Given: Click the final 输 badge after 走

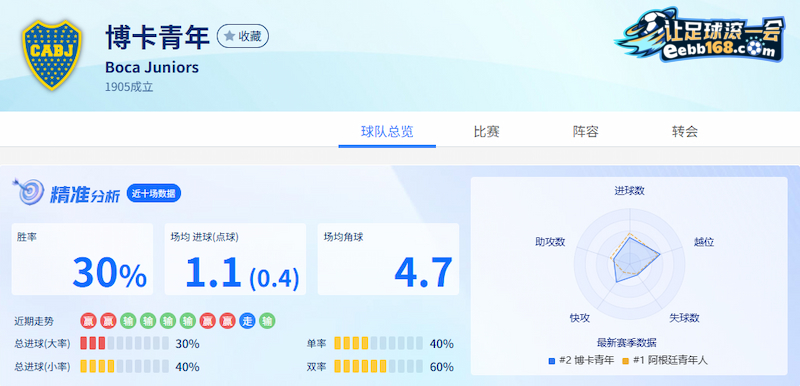Looking at the screenshot, I should coord(267,321).
